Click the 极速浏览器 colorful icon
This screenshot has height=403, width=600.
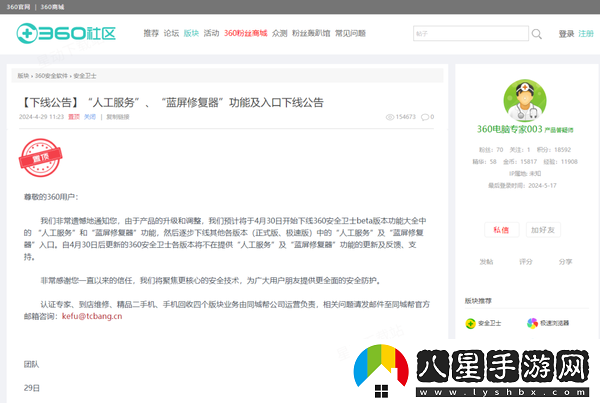point(532,323)
